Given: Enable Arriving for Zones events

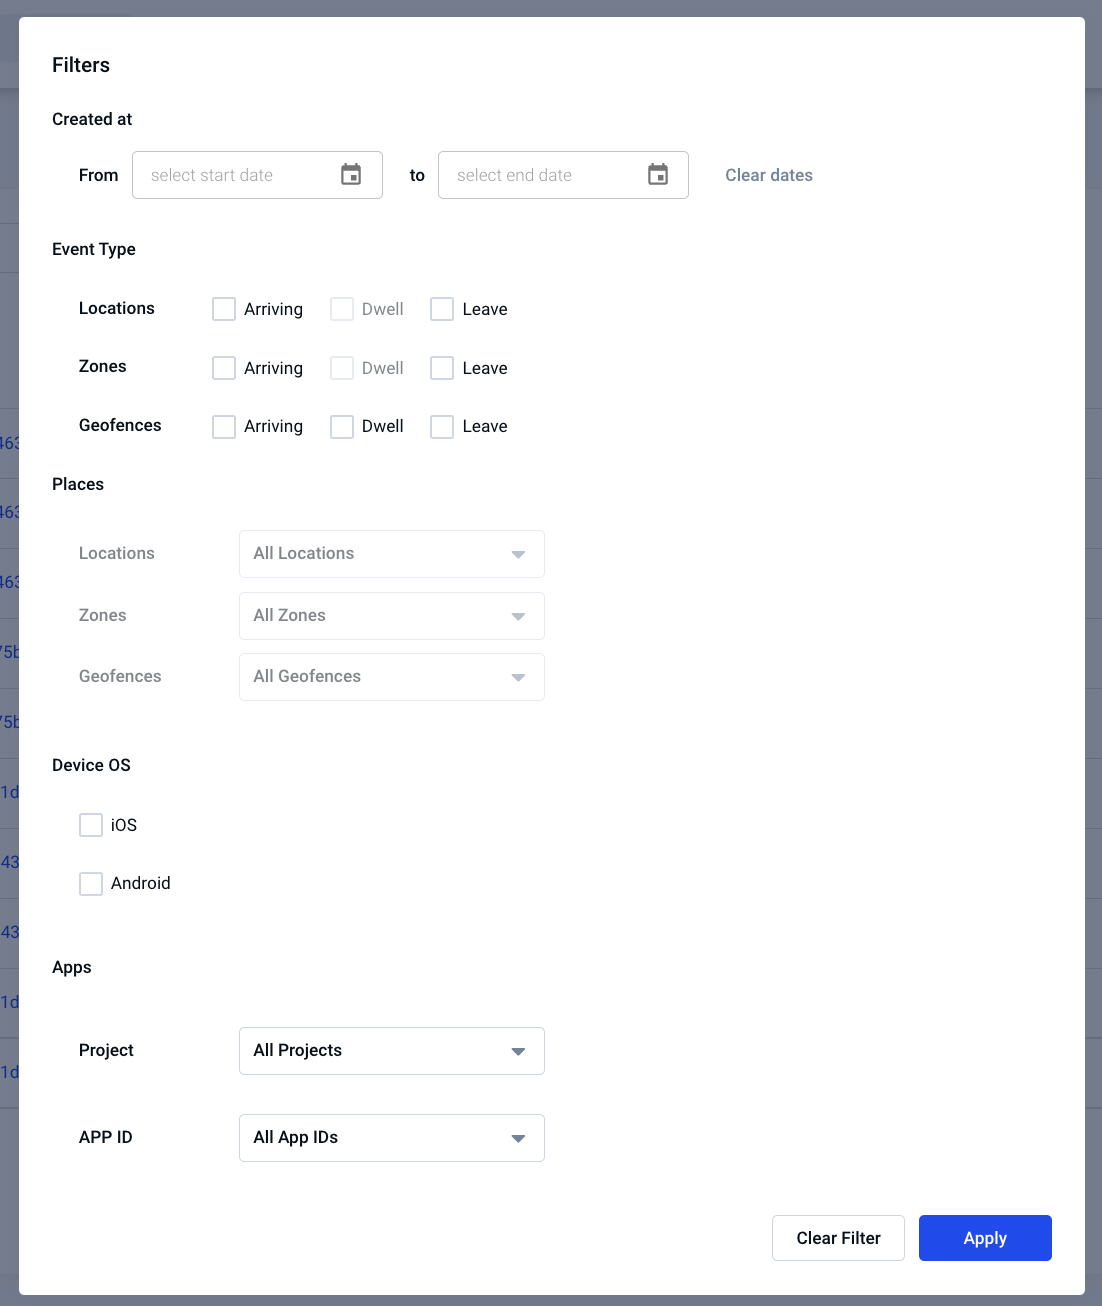Looking at the screenshot, I should (224, 368).
